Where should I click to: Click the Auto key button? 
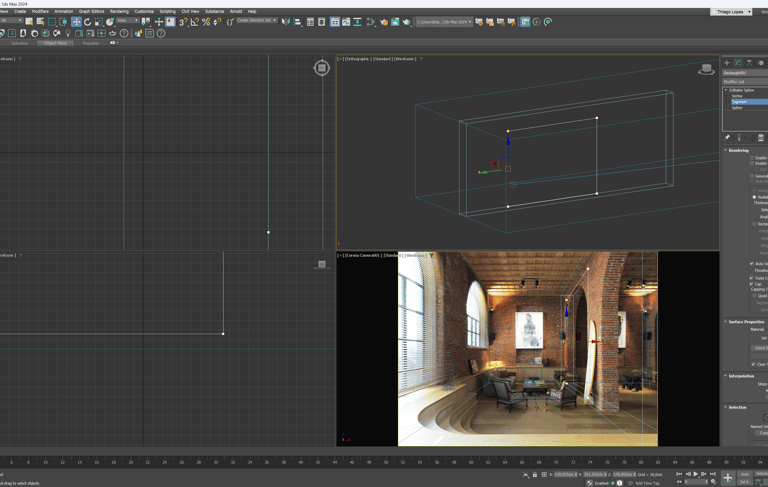pos(745,474)
